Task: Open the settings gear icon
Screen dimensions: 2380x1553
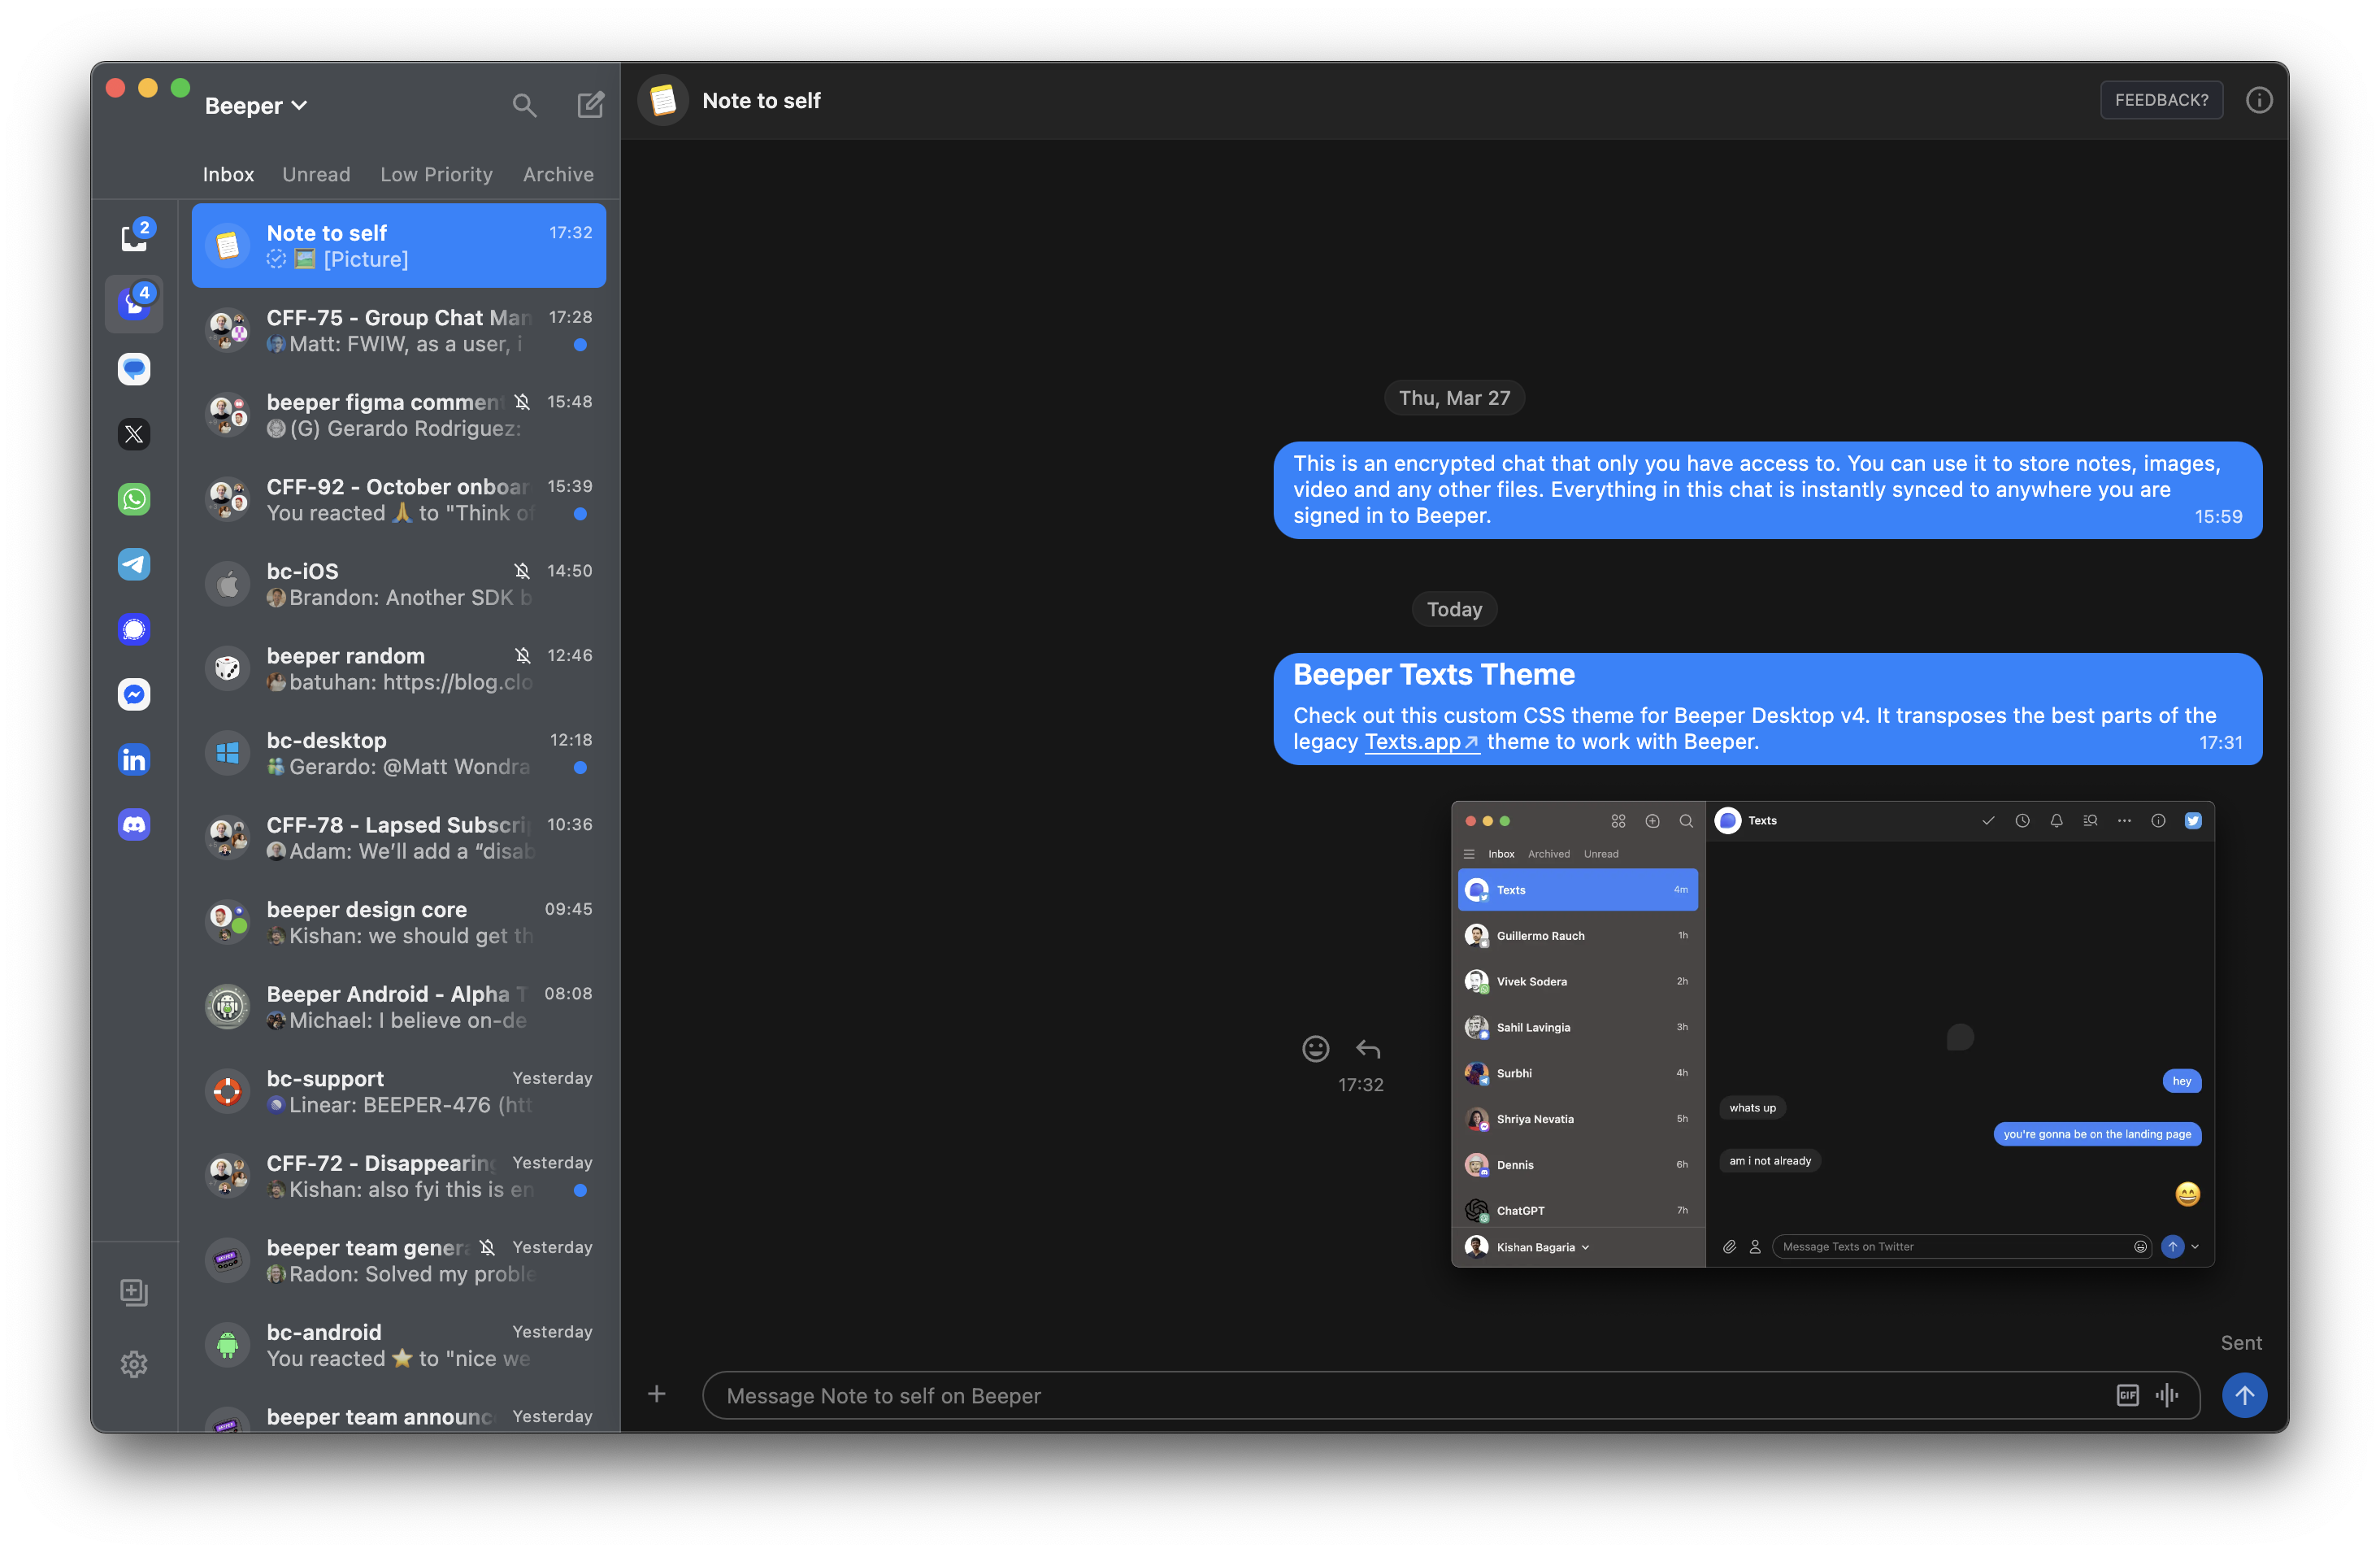Action: click(x=134, y=1364)
